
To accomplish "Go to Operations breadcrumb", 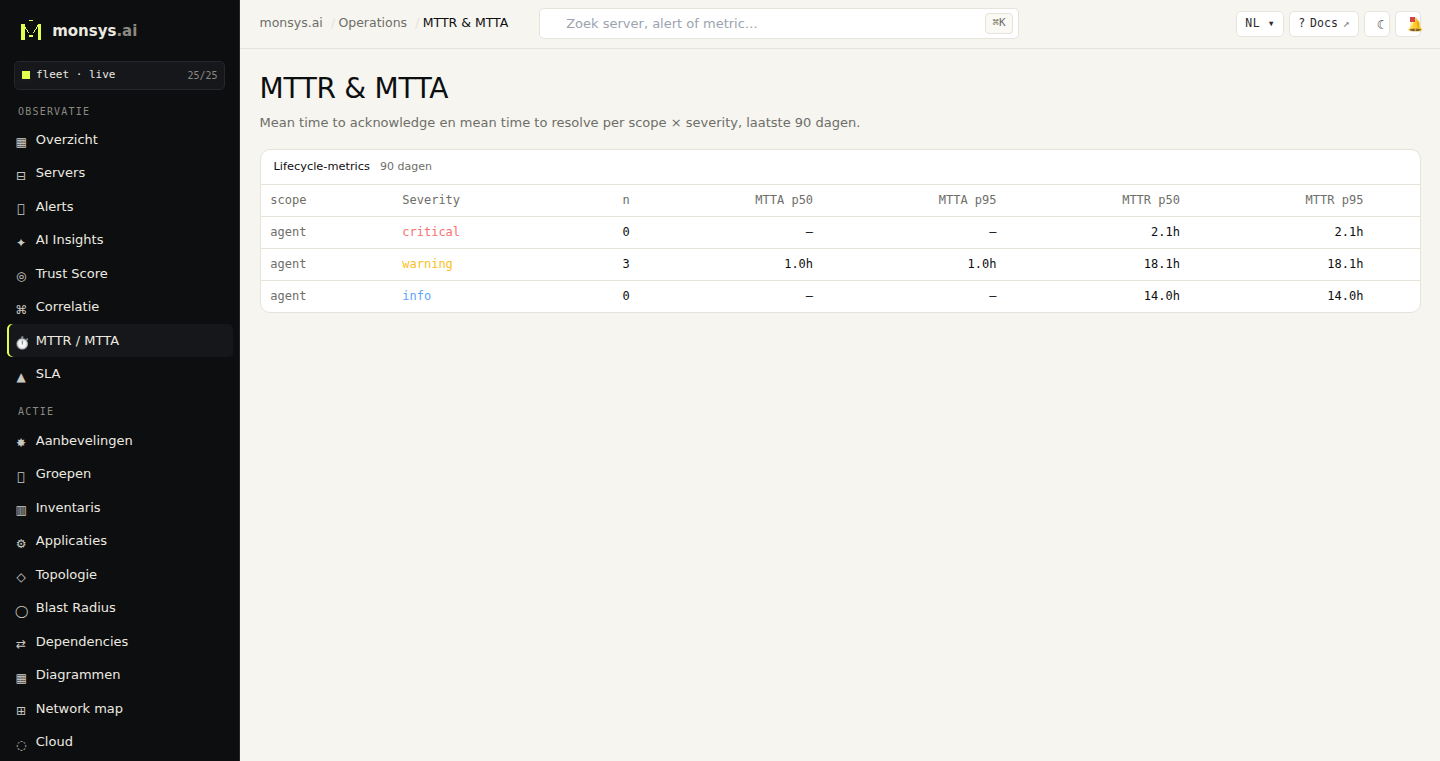I will click(372, 22).
